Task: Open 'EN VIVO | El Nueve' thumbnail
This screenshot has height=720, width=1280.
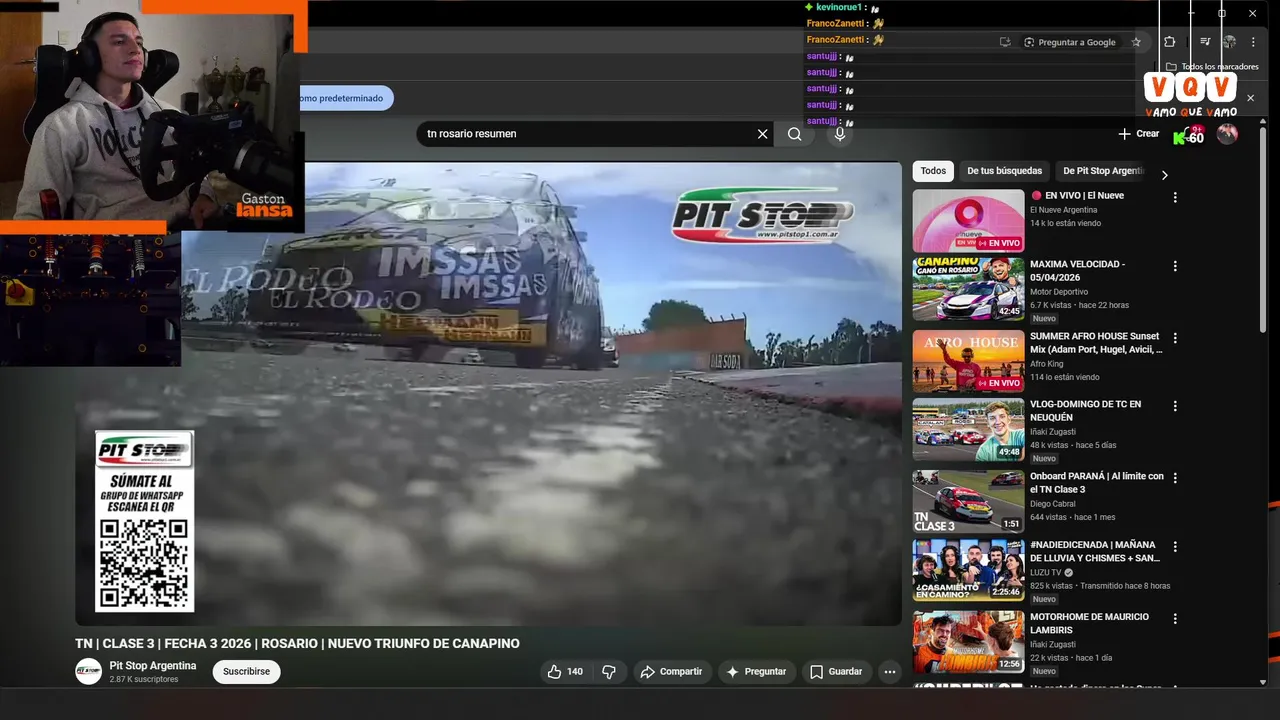Action: pyautogui.click(x=968, y=221)
